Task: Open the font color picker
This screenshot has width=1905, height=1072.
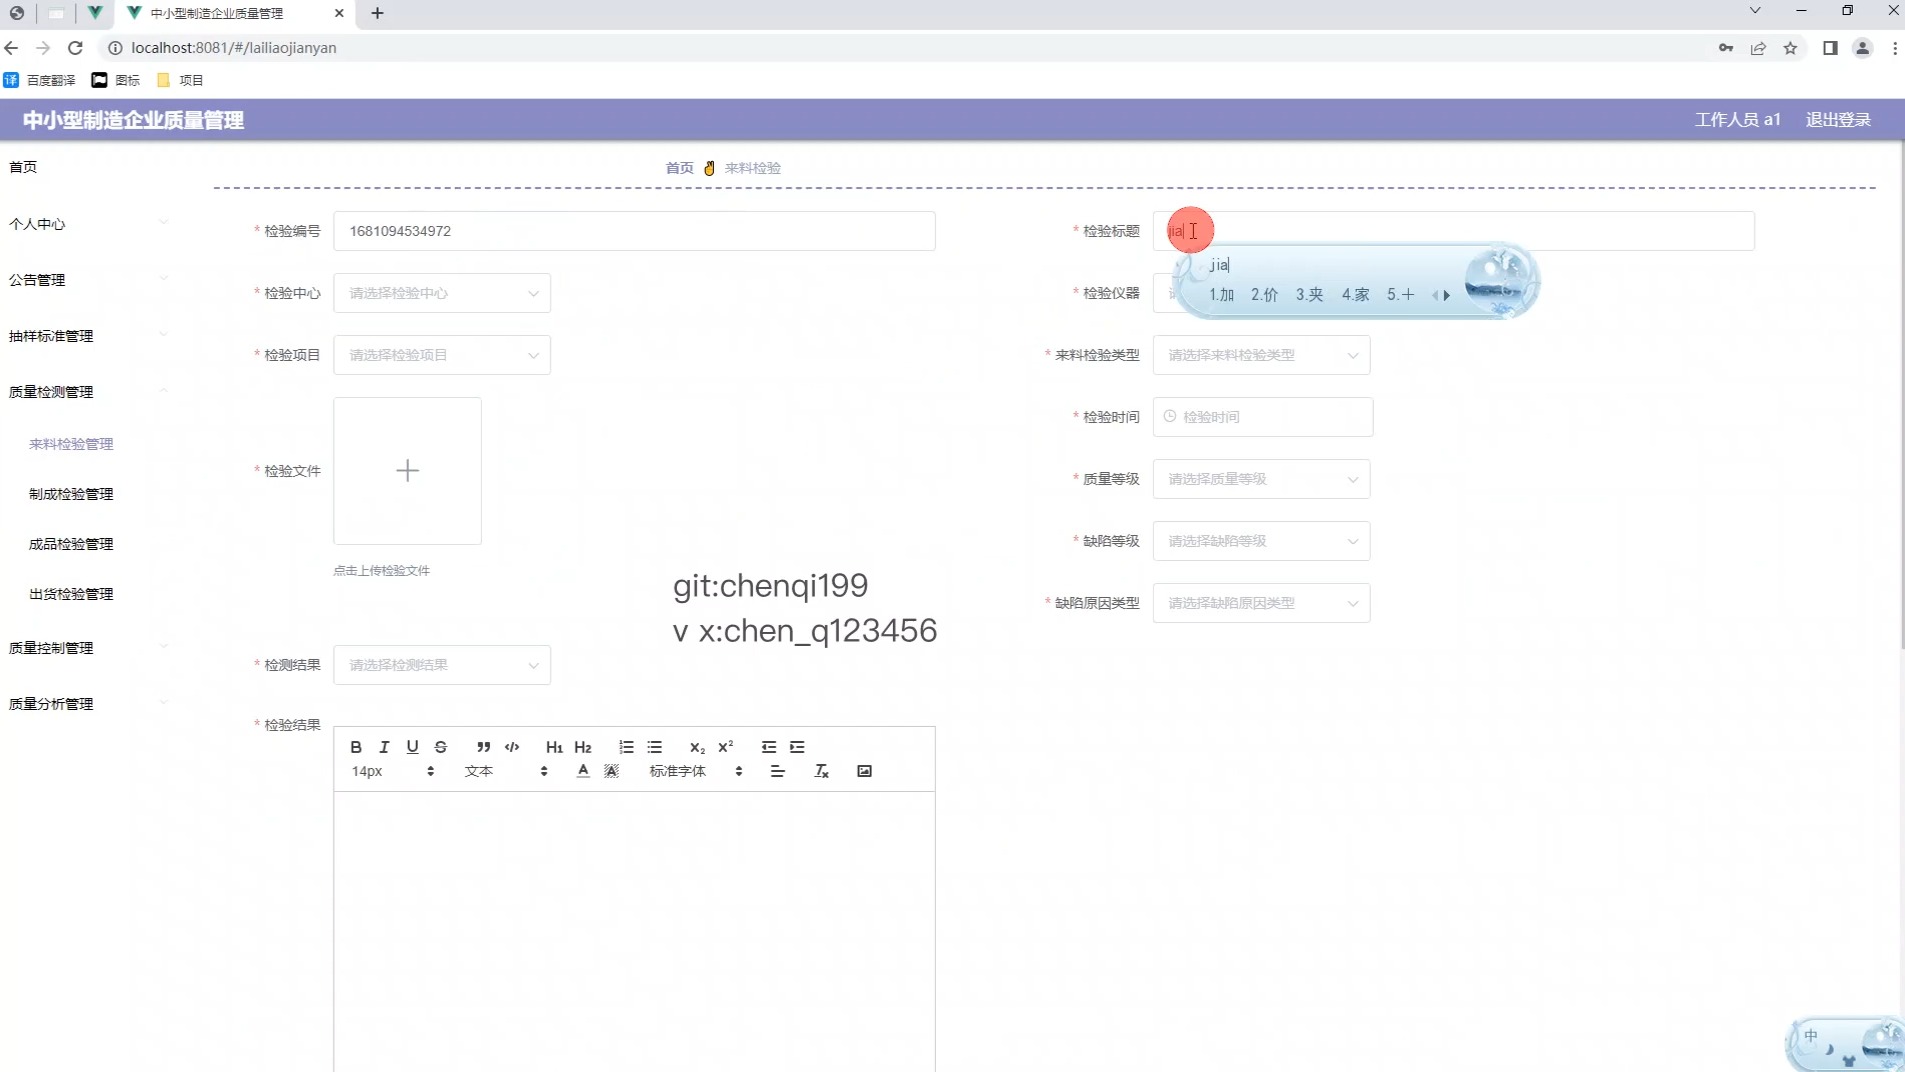Action: click(x=581, y=770)
